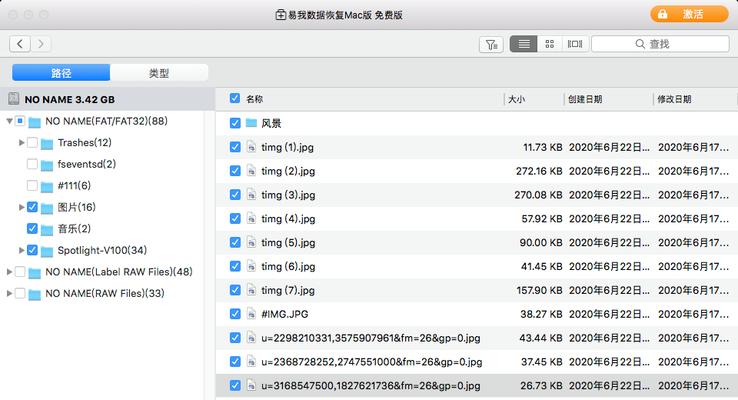Uncheck the Spotlight-V100(34) checkbox
The width and height of the screenshot is (738, 400).
(x=32, y=250)
